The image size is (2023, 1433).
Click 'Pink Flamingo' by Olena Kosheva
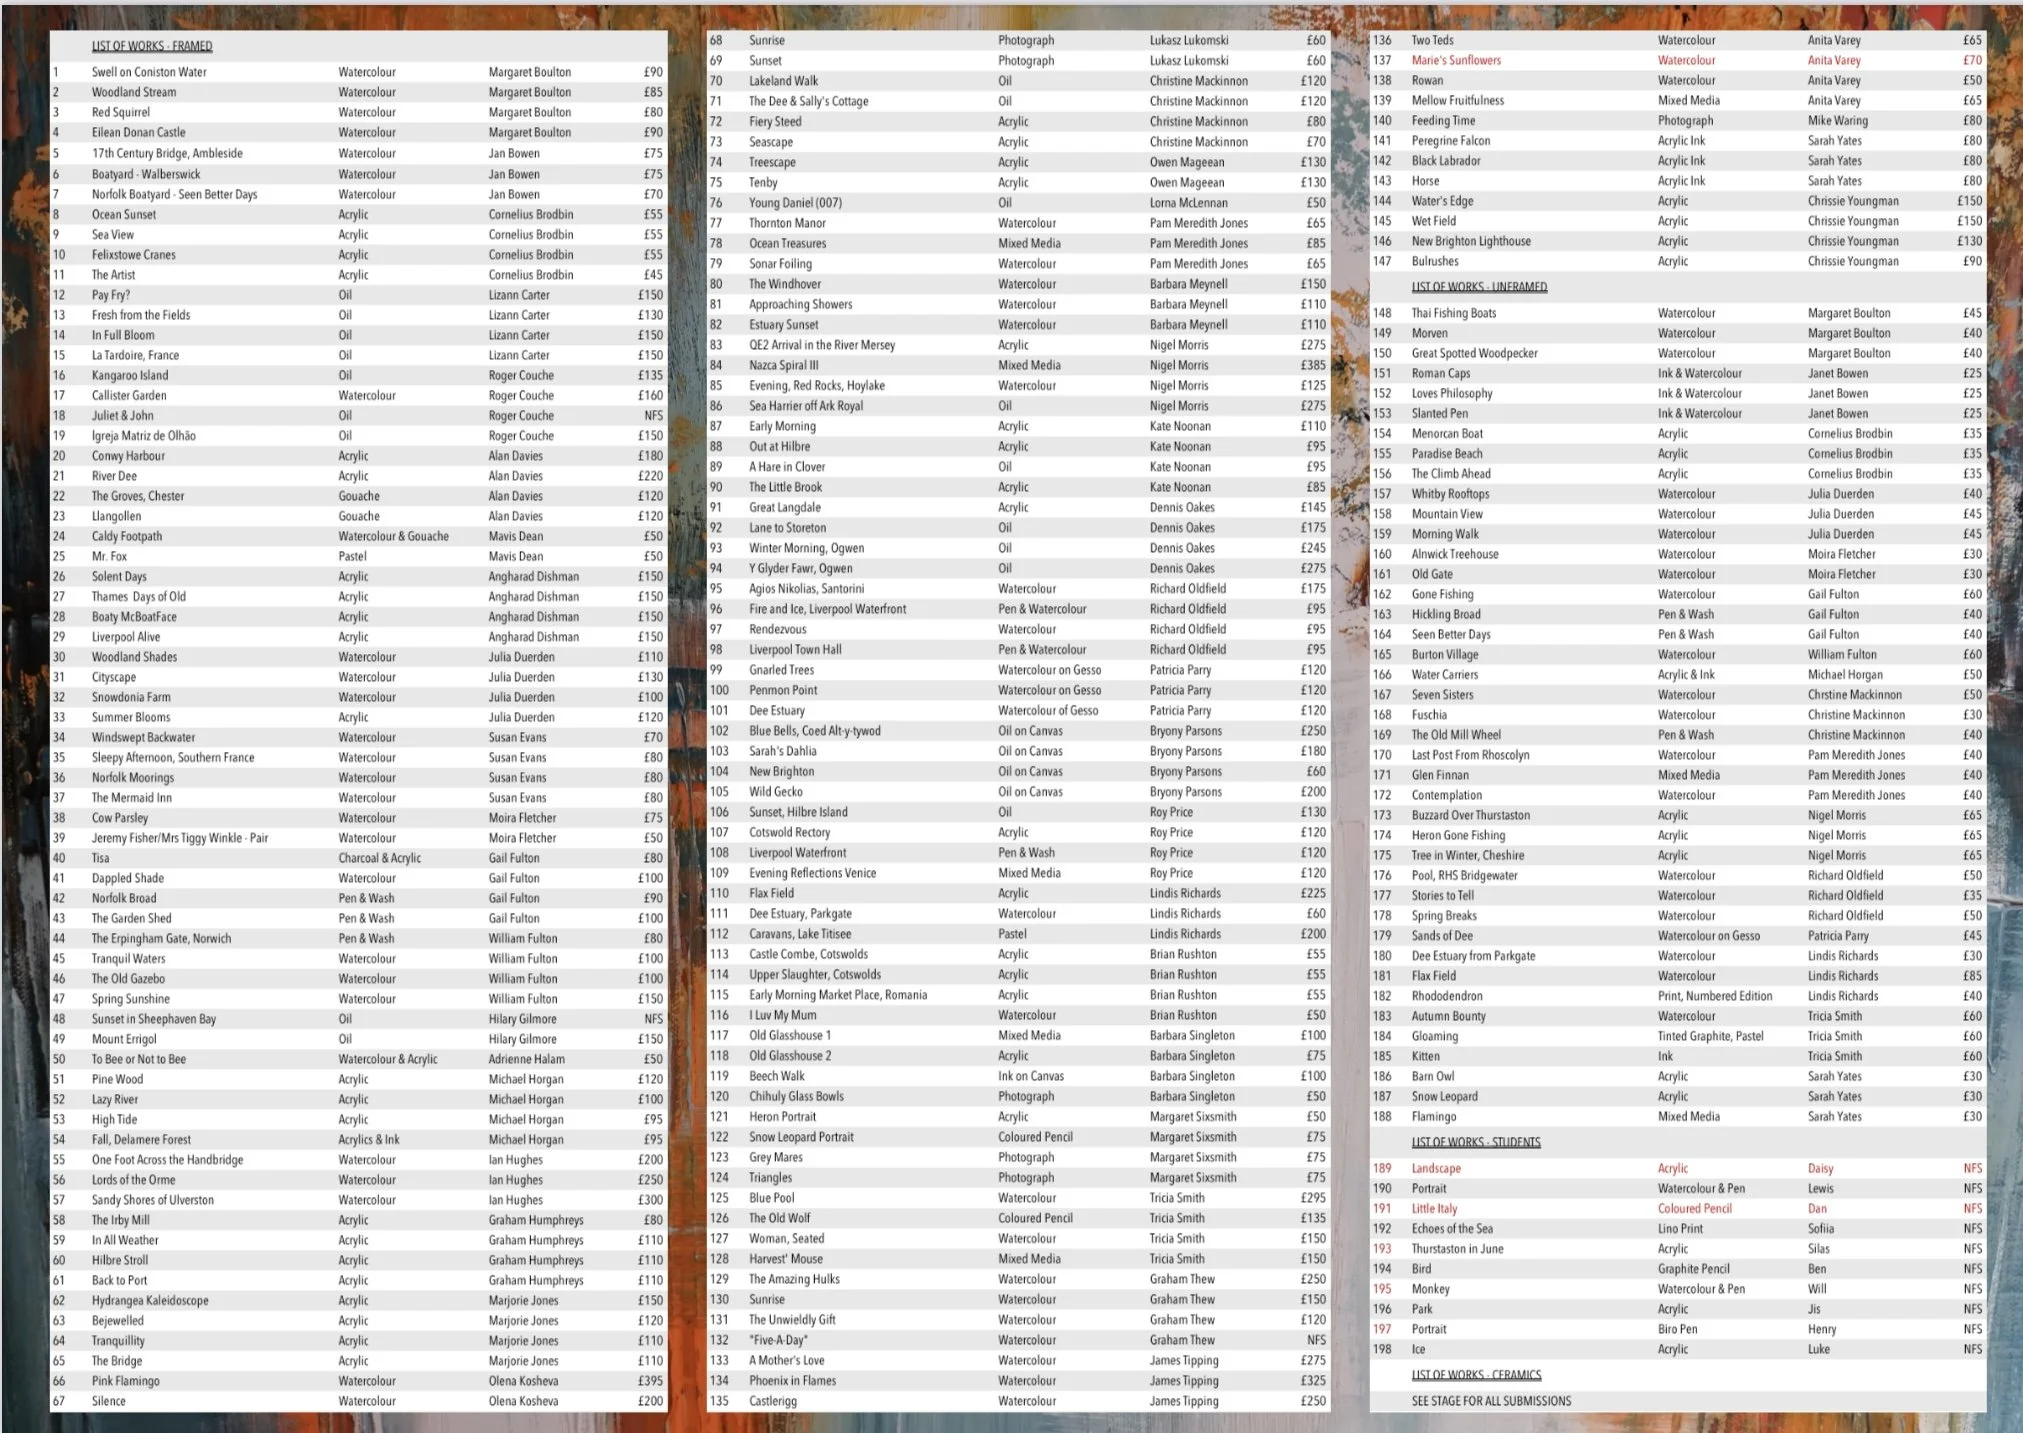coord(125,1381)
